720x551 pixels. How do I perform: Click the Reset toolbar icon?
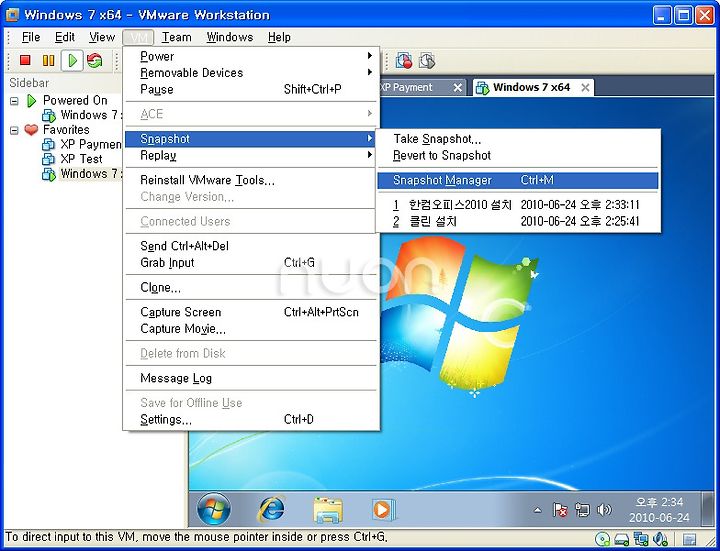[x=95, y=60]
